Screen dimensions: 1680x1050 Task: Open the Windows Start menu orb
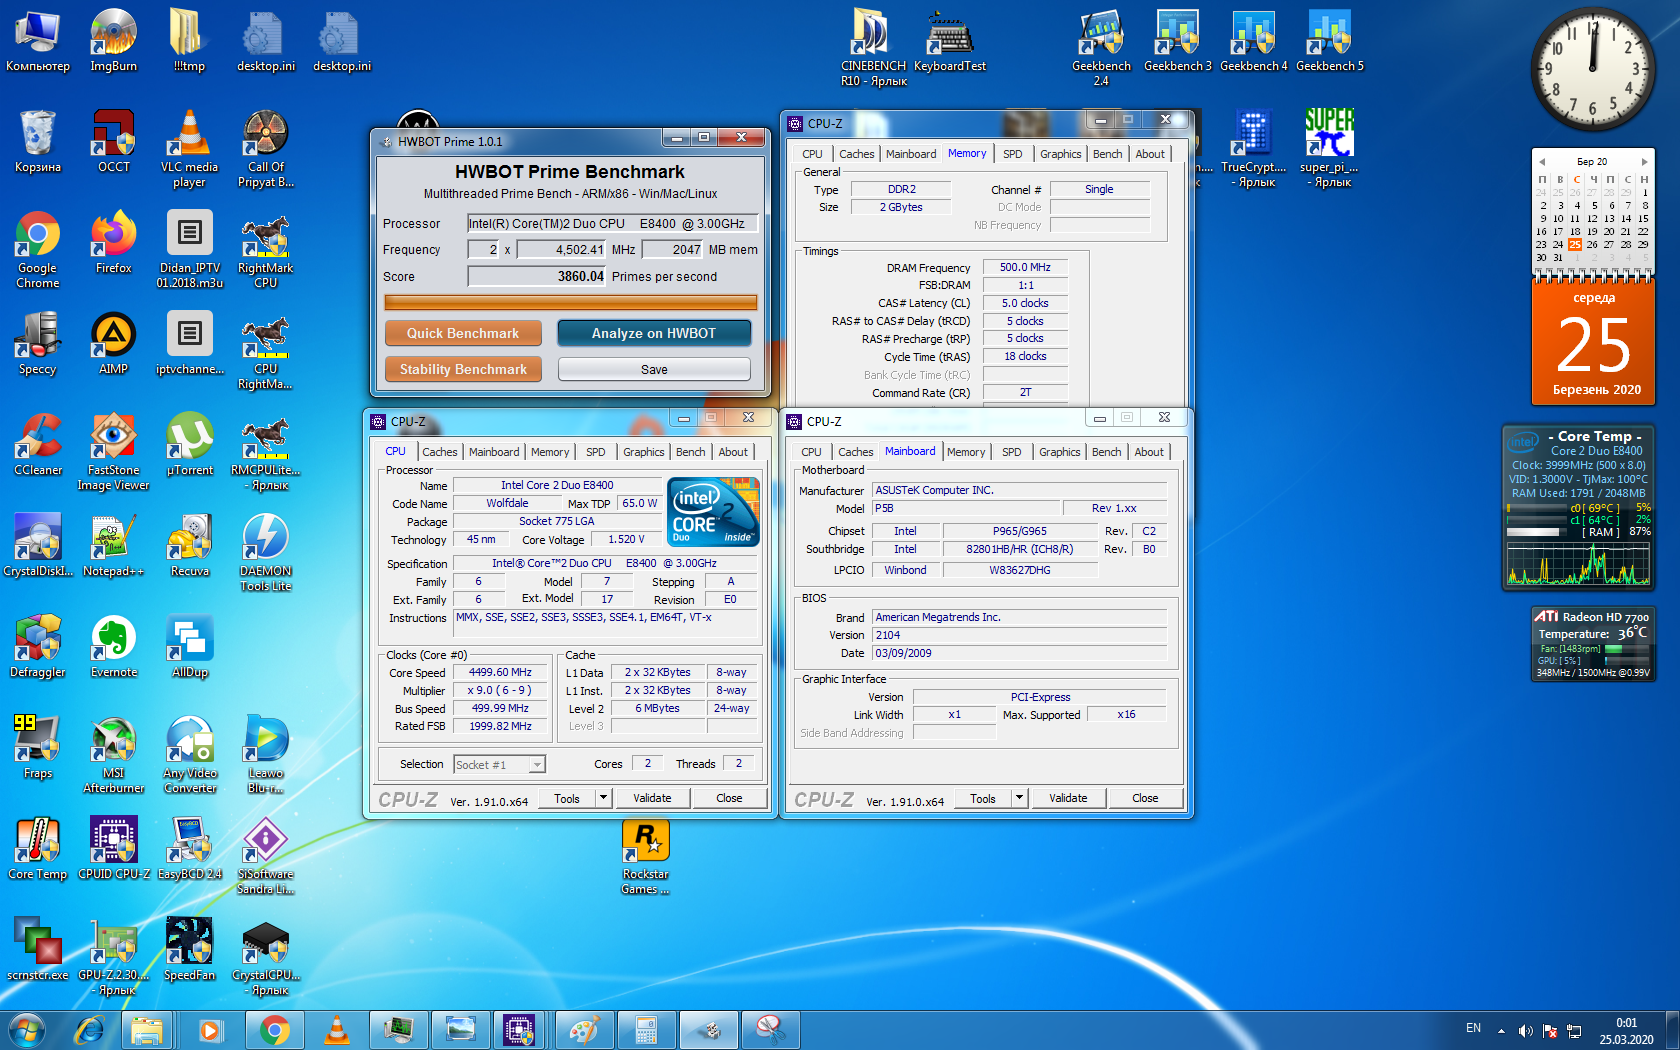[26, 1029]
